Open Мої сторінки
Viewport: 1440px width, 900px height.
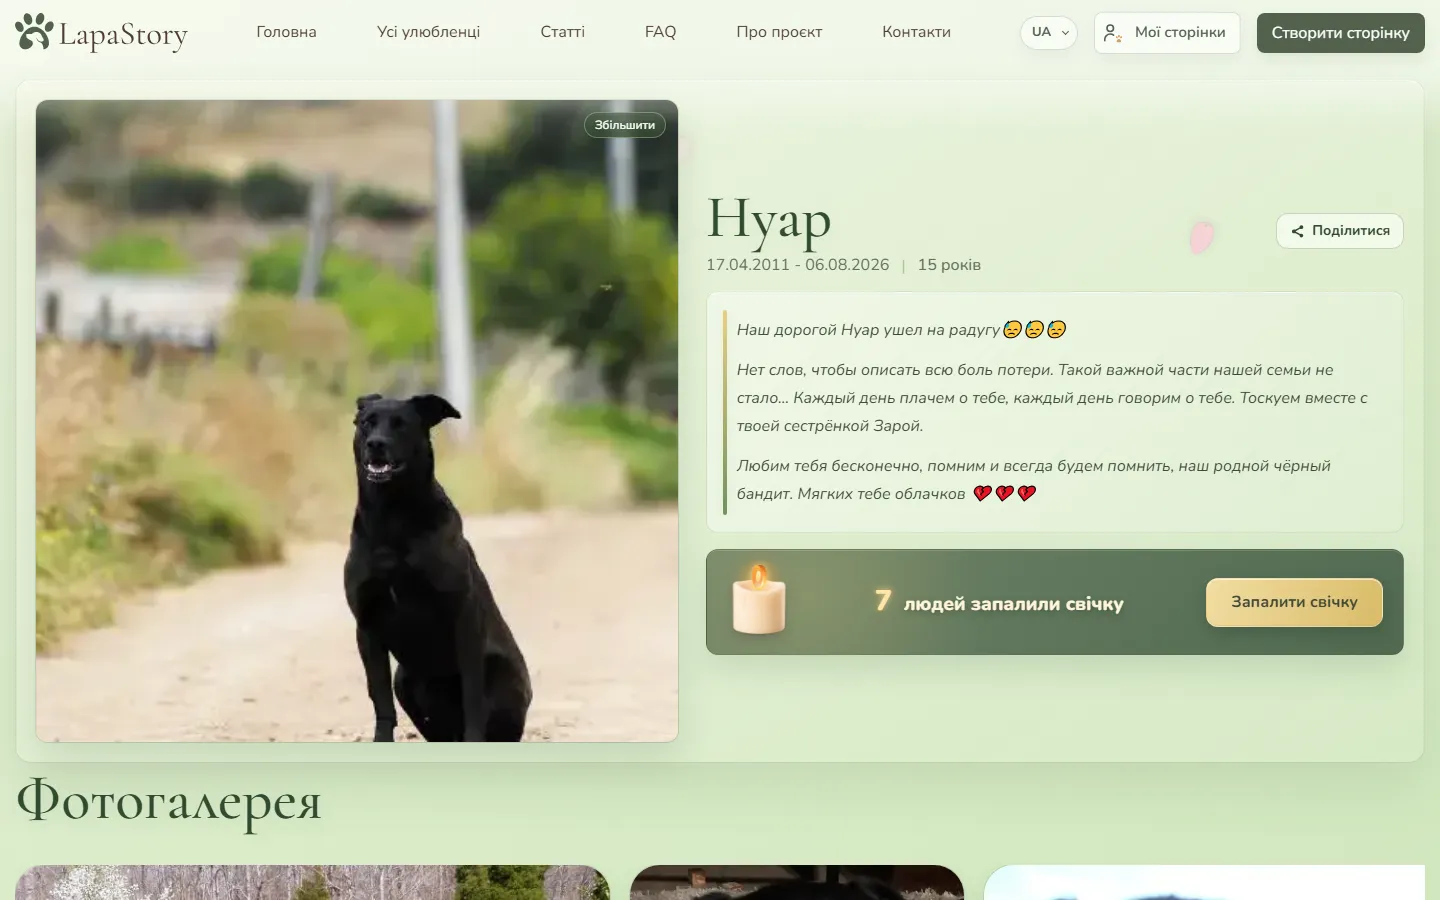tap(1167, 33)
